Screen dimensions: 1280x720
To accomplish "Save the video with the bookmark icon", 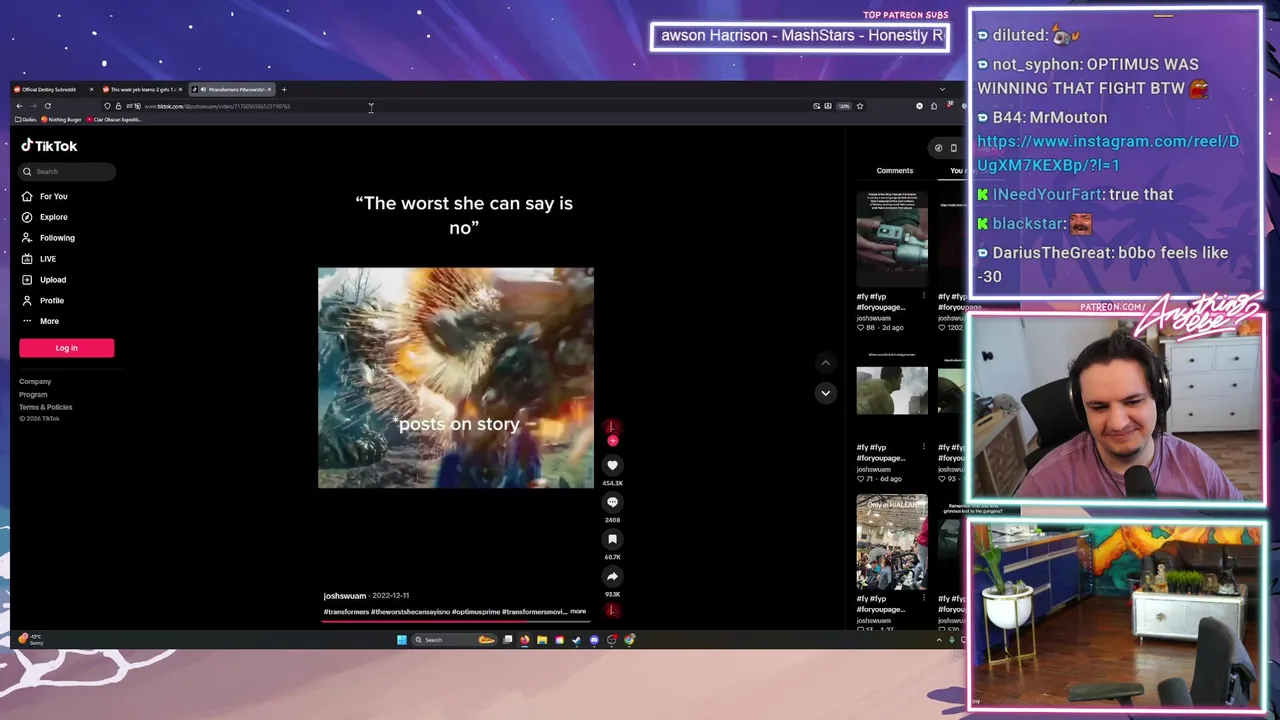I will click(x=612, y=539).
